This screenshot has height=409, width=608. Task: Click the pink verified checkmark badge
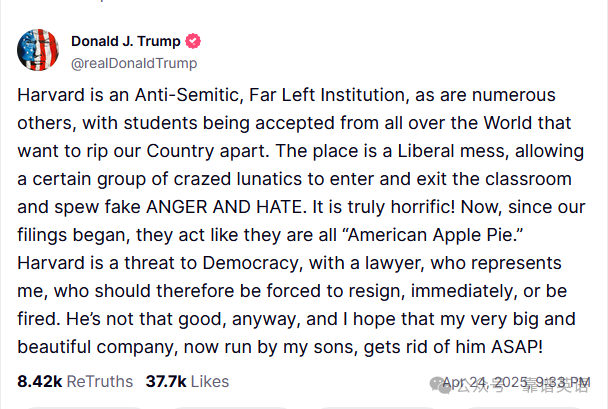pyautogui.click(x=193, y=41)
